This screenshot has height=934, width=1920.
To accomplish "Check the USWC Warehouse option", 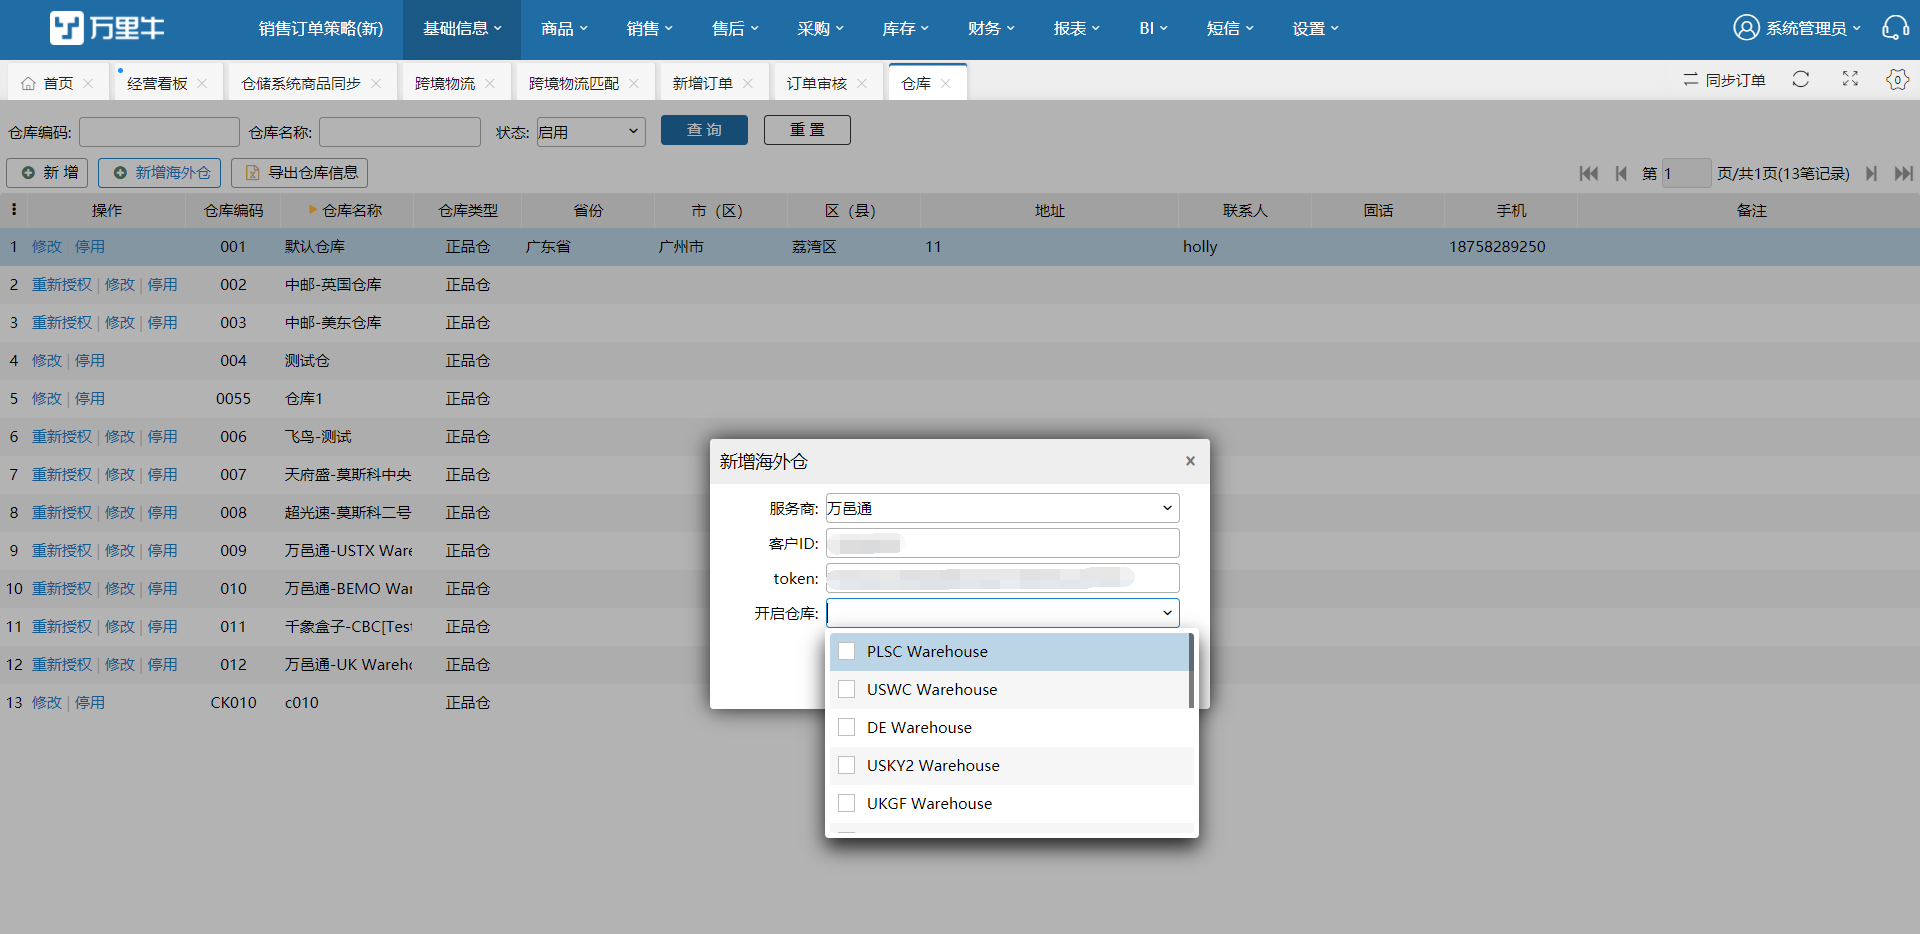I will click(846, 689).
